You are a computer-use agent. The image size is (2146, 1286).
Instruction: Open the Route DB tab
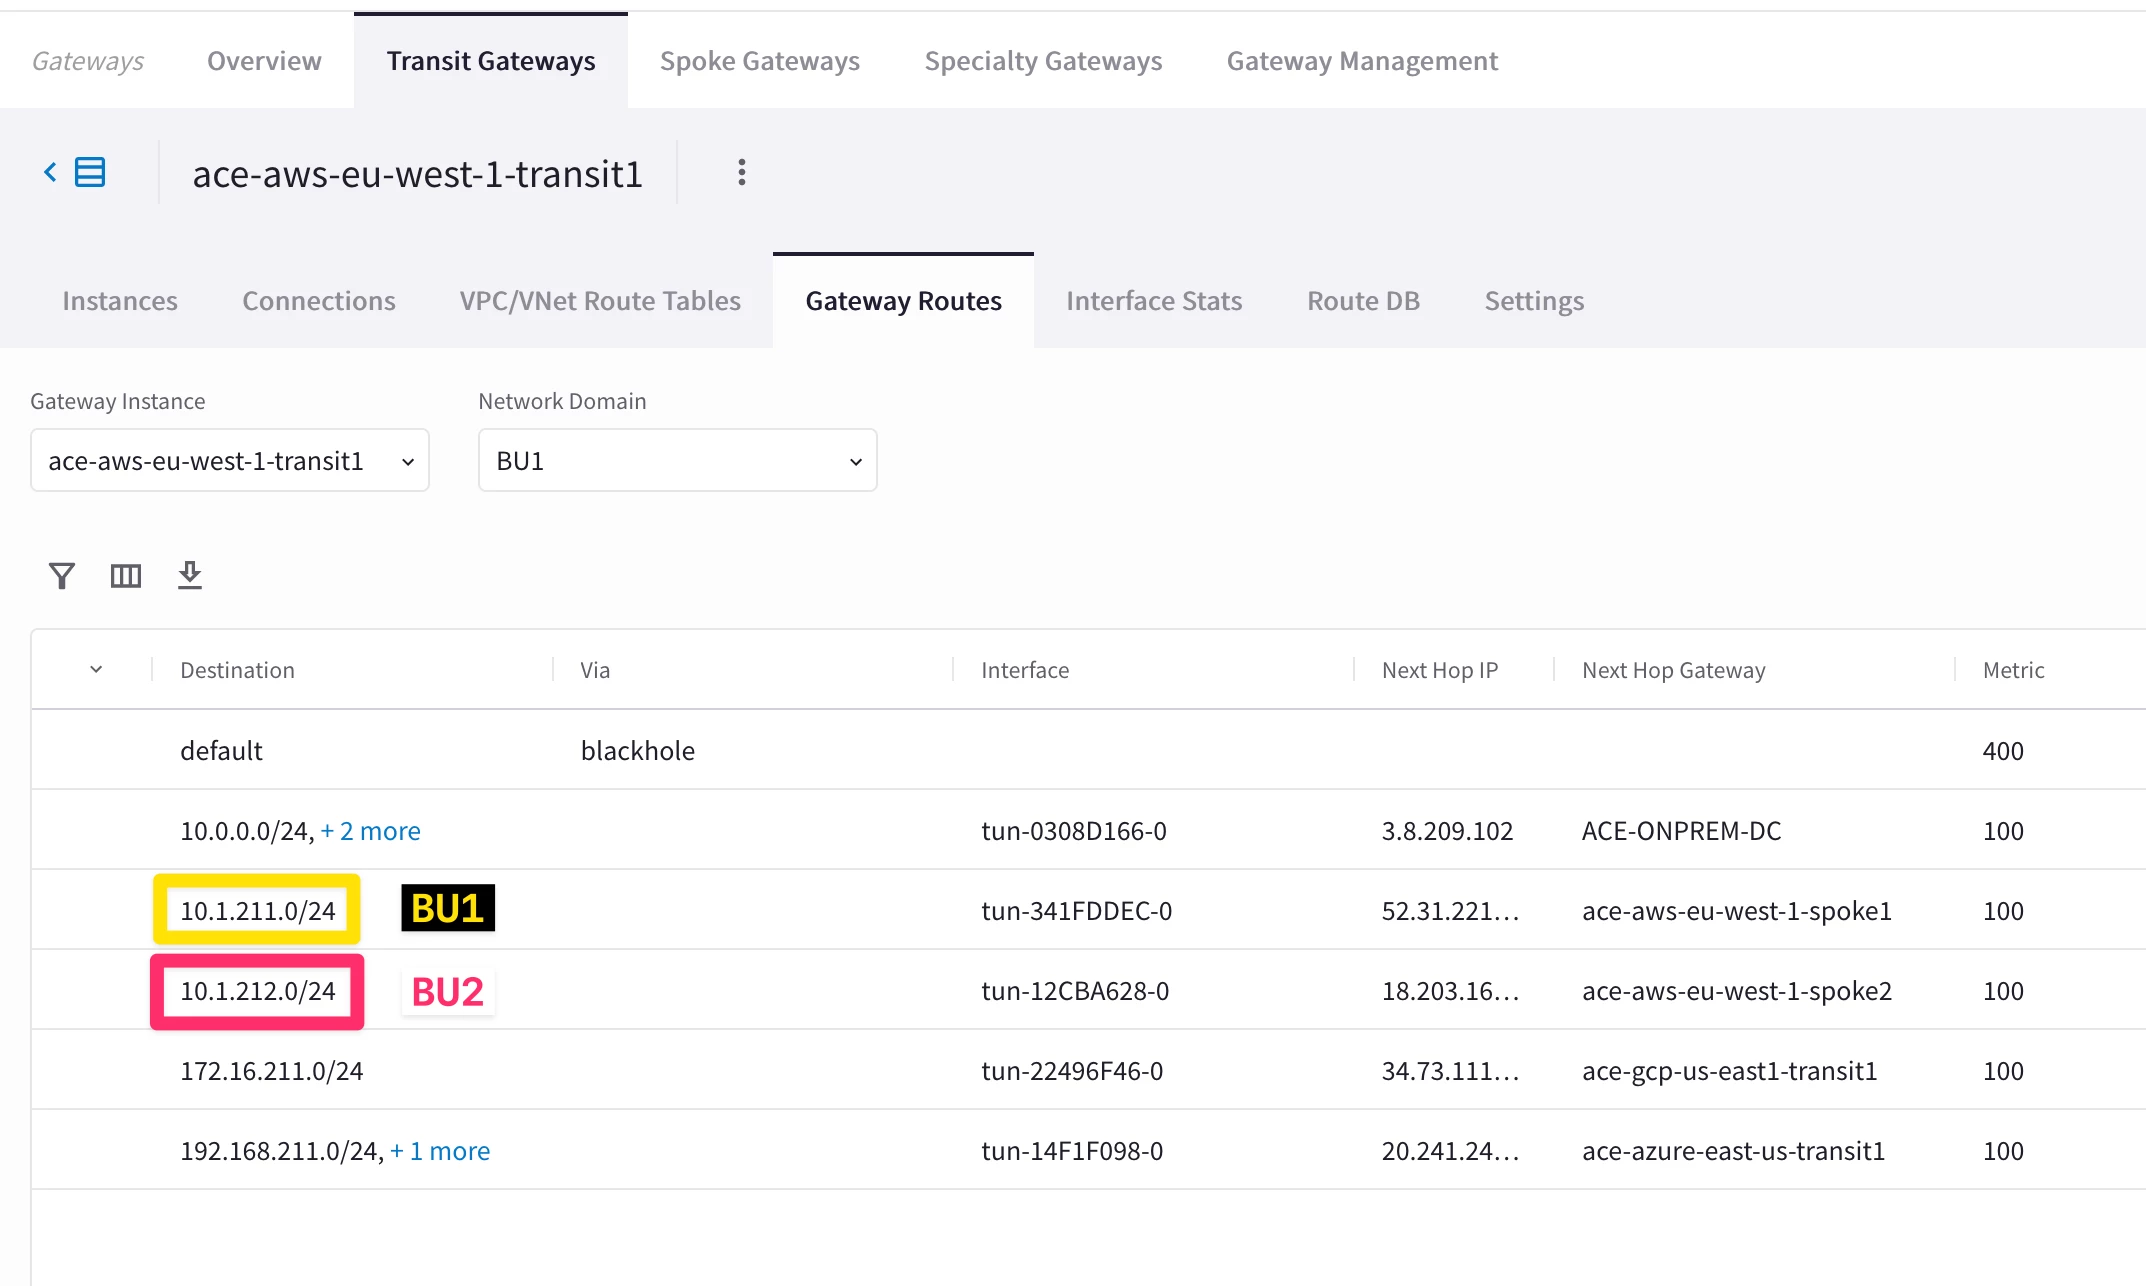click(1362, 301)
